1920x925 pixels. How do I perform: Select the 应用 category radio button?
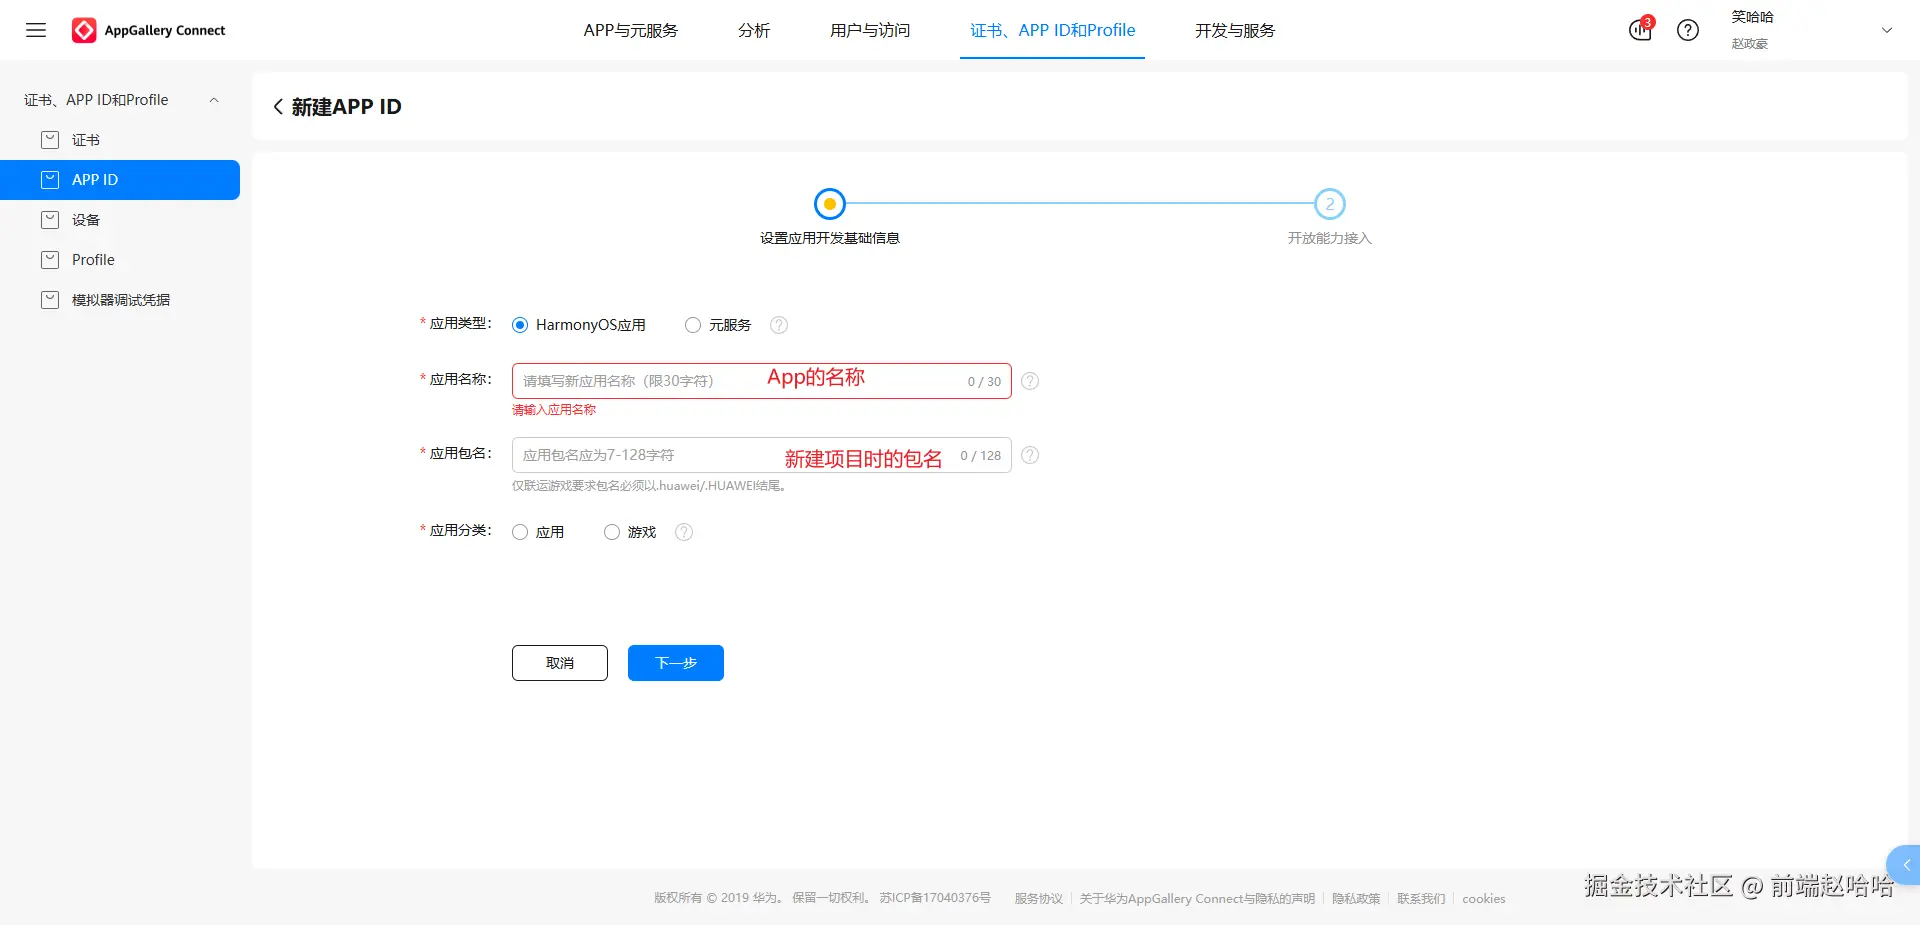520,532
